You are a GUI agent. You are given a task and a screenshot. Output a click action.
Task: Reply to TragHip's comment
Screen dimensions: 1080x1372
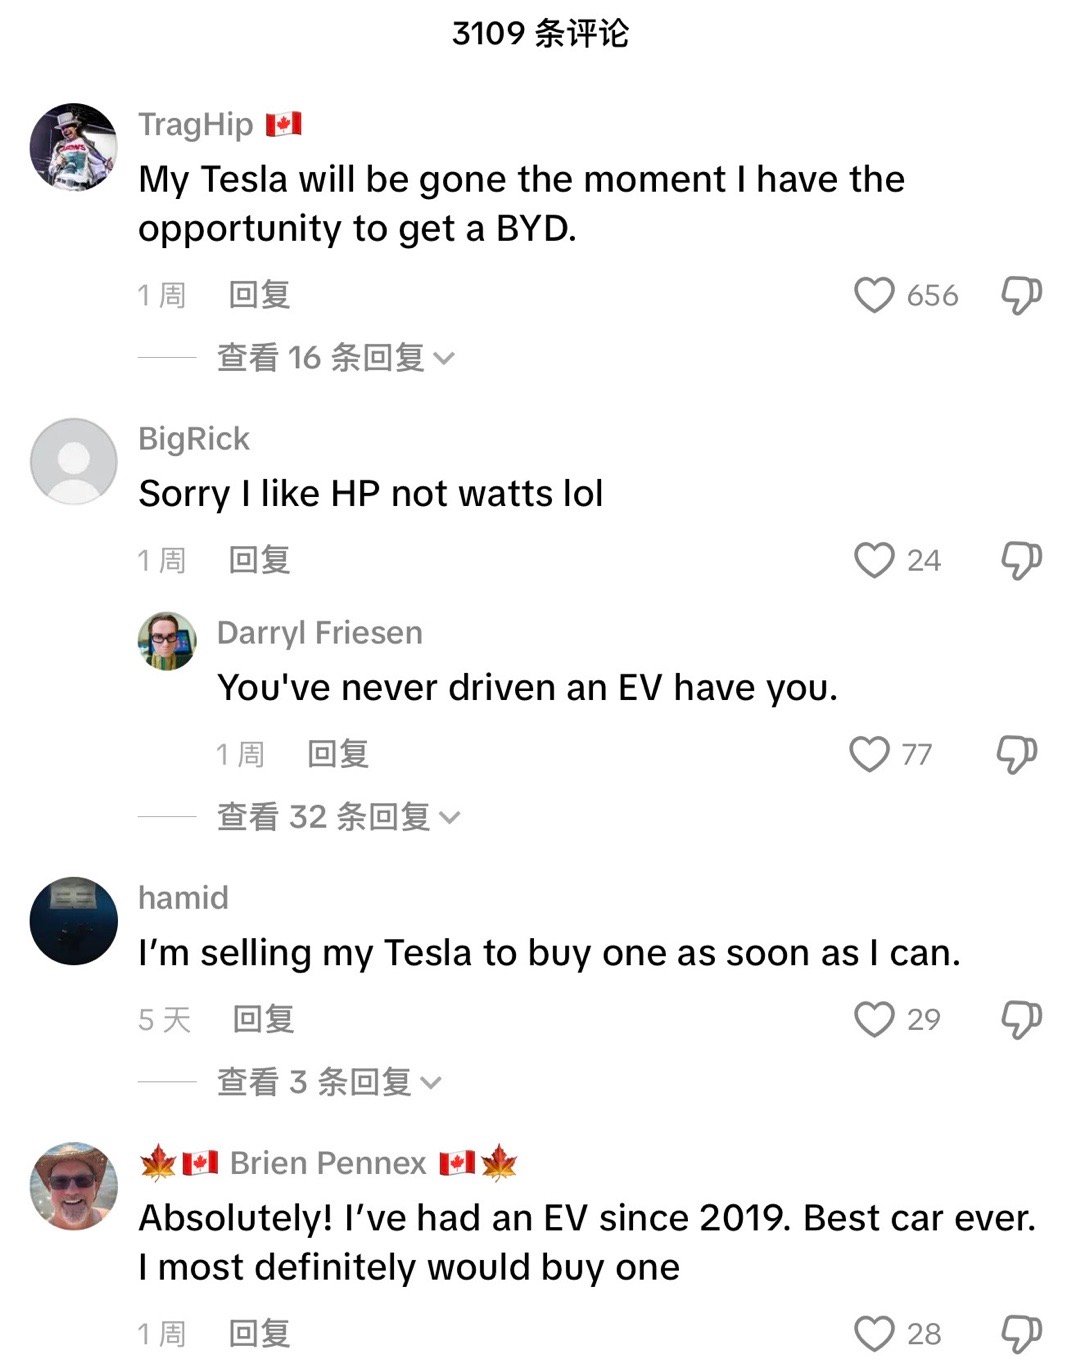pos(259,295)
